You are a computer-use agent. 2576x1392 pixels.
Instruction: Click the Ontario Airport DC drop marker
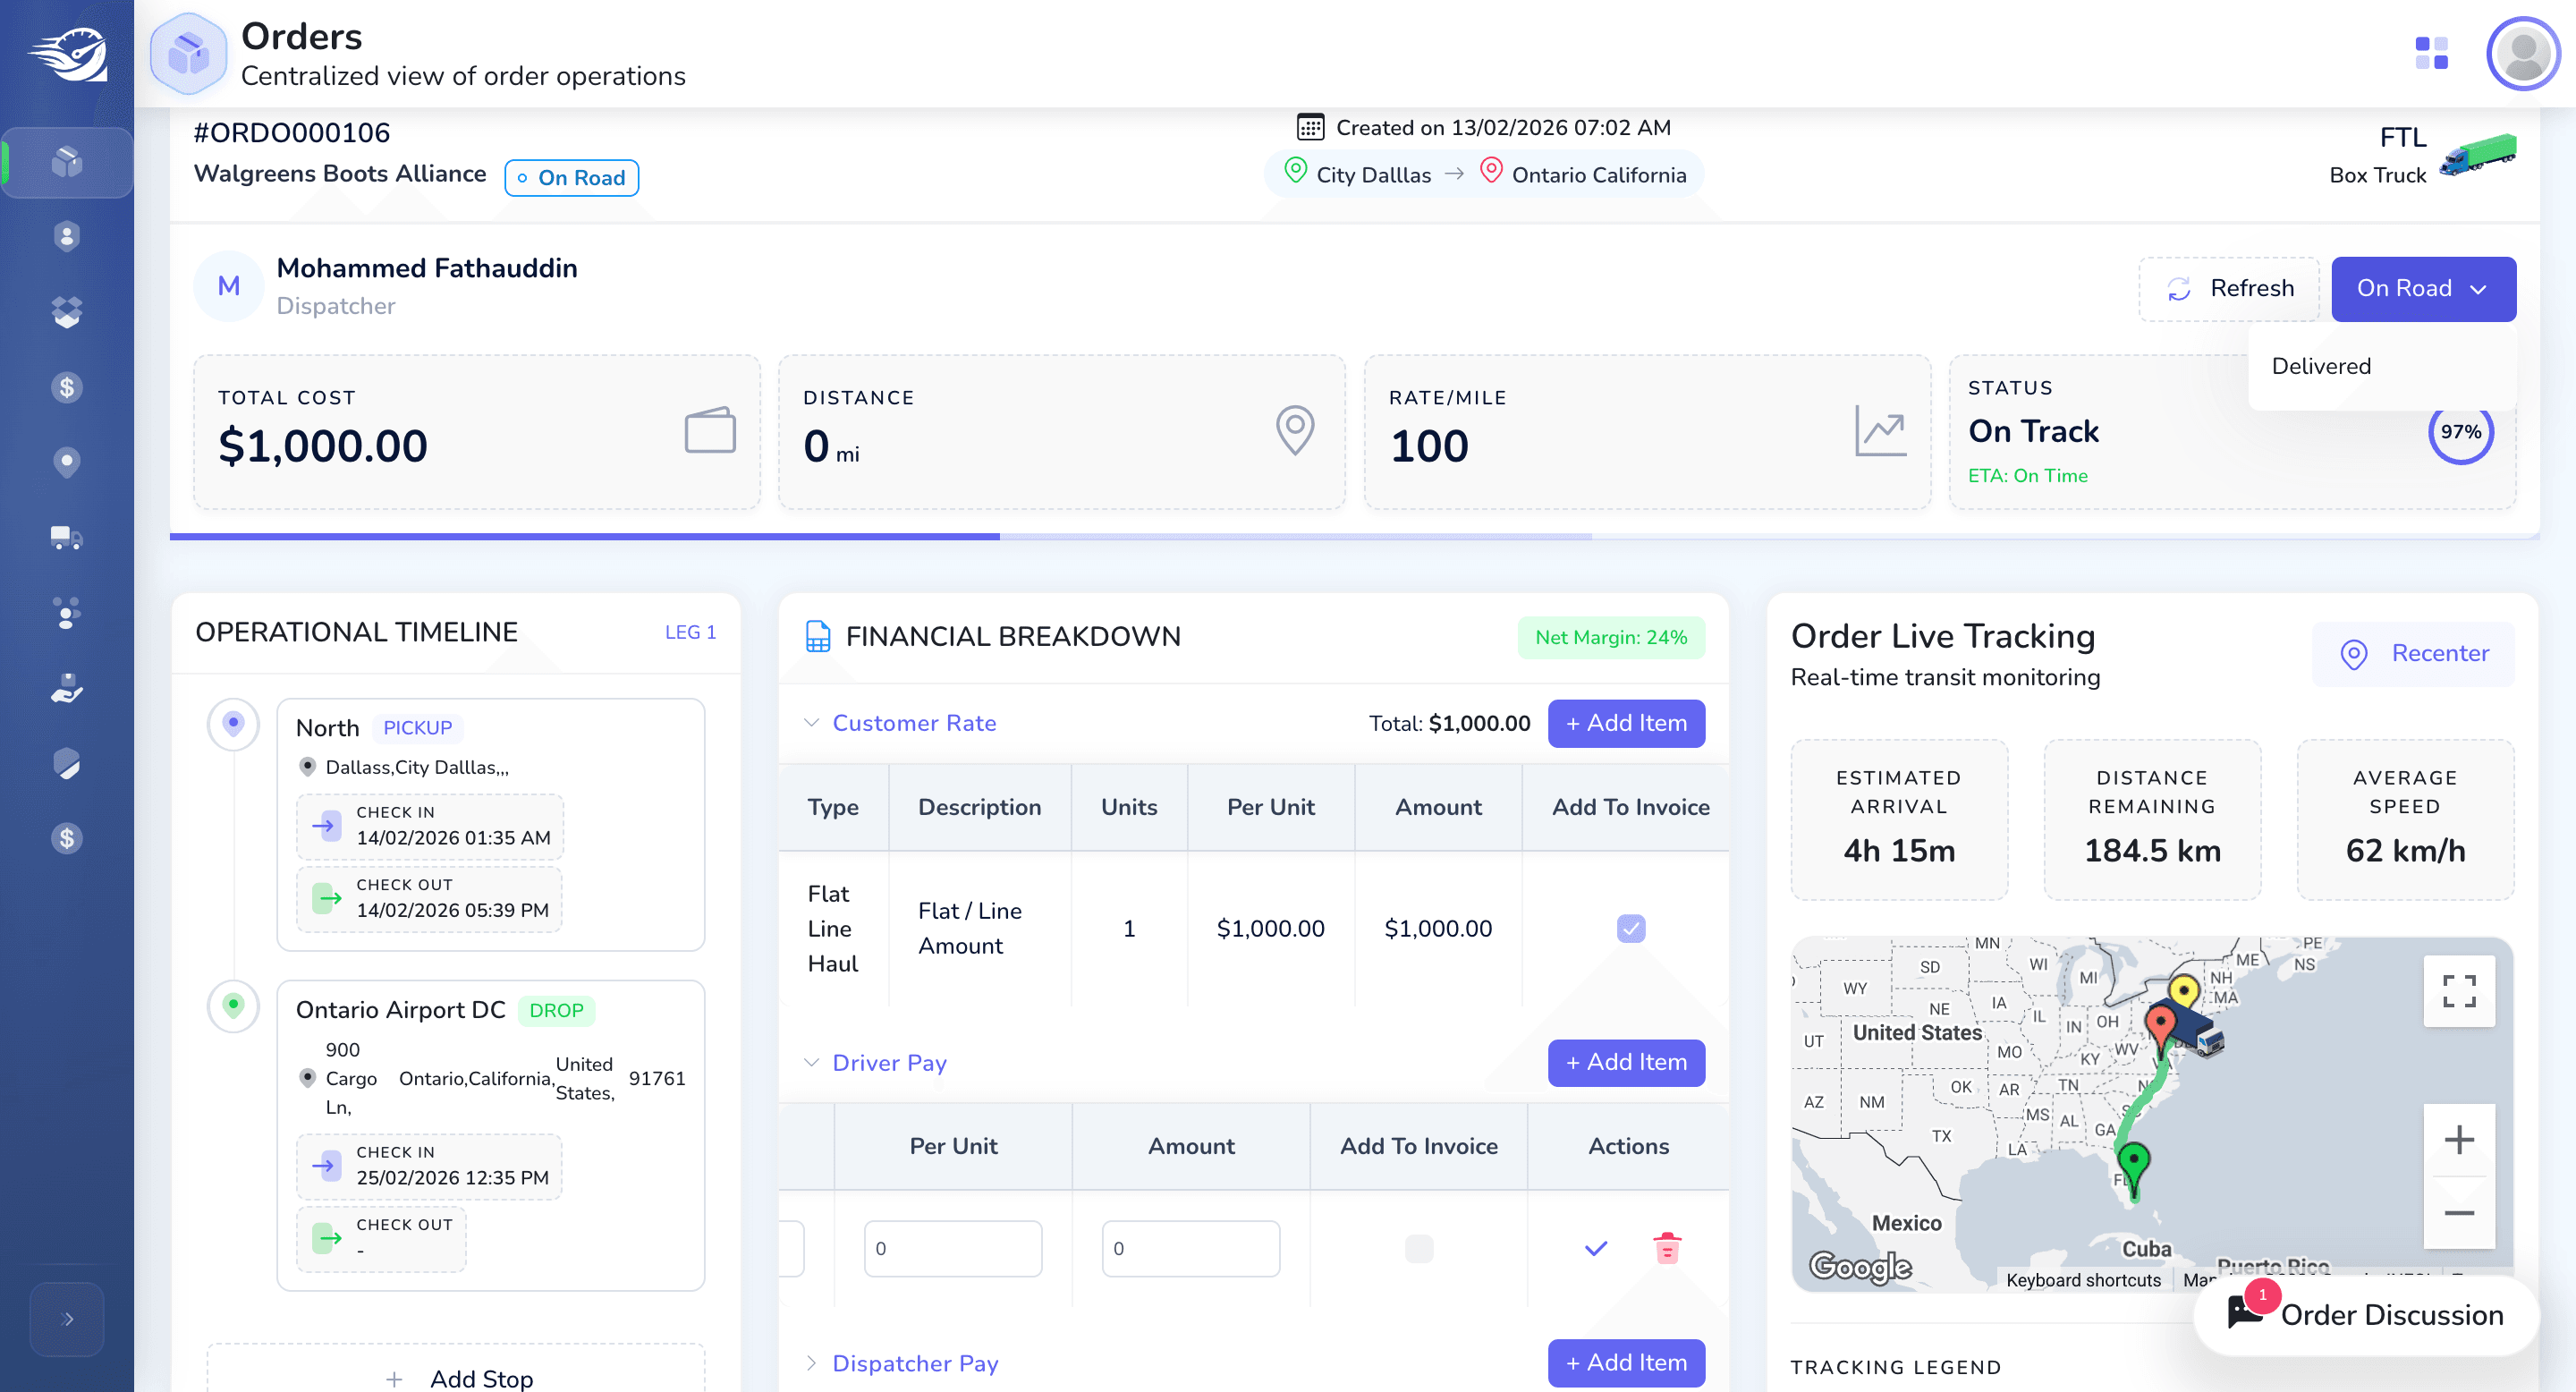coord(233,1006)
